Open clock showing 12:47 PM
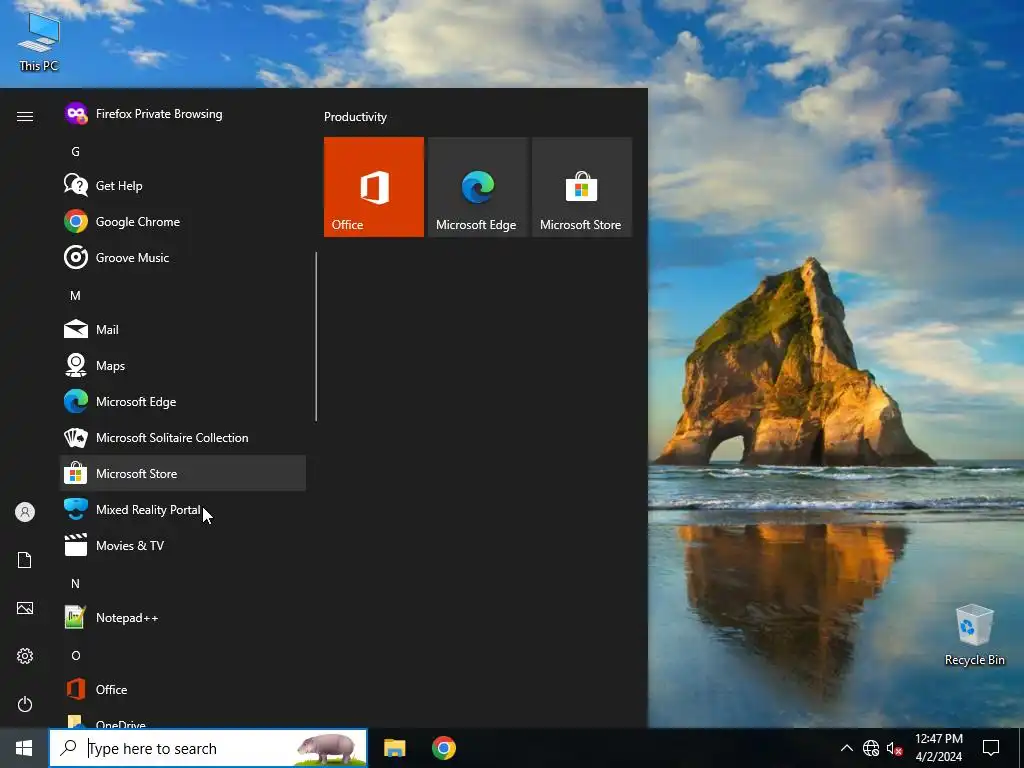The image size is (1024, 768). click(x=938, y=748)
